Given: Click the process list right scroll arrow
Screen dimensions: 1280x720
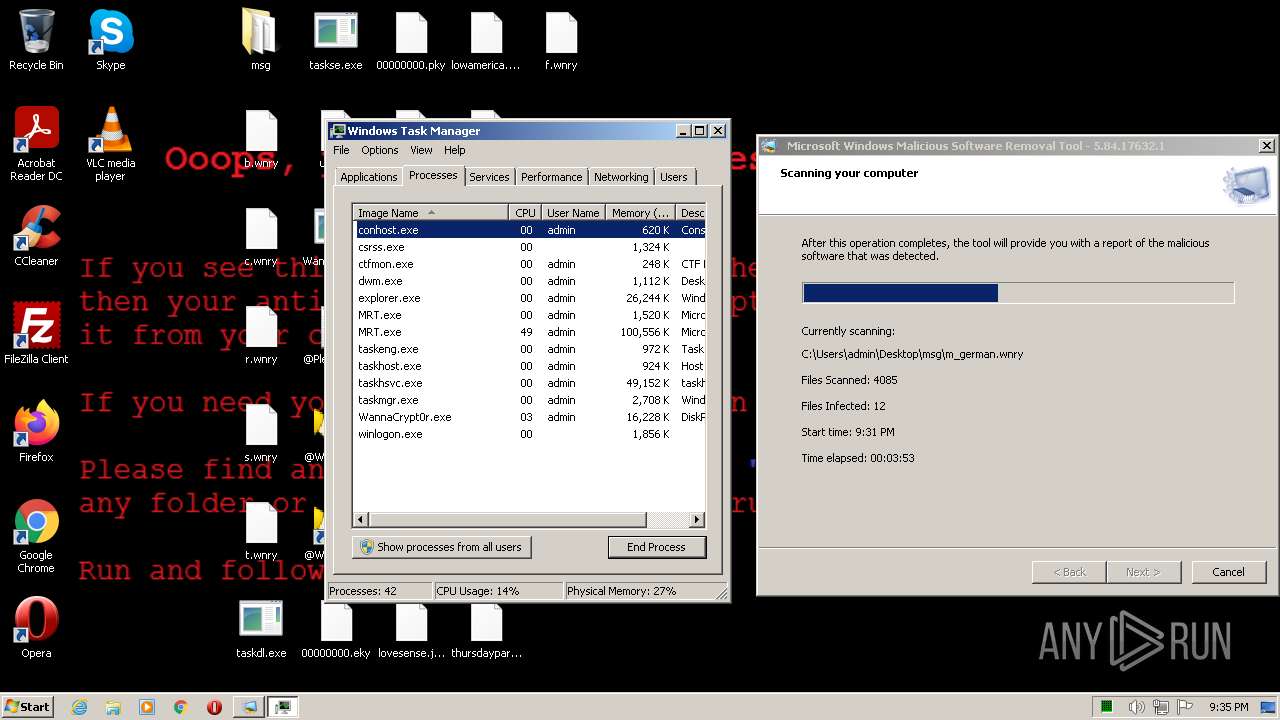Looking at the screenshot, I should tap(697, 520).
